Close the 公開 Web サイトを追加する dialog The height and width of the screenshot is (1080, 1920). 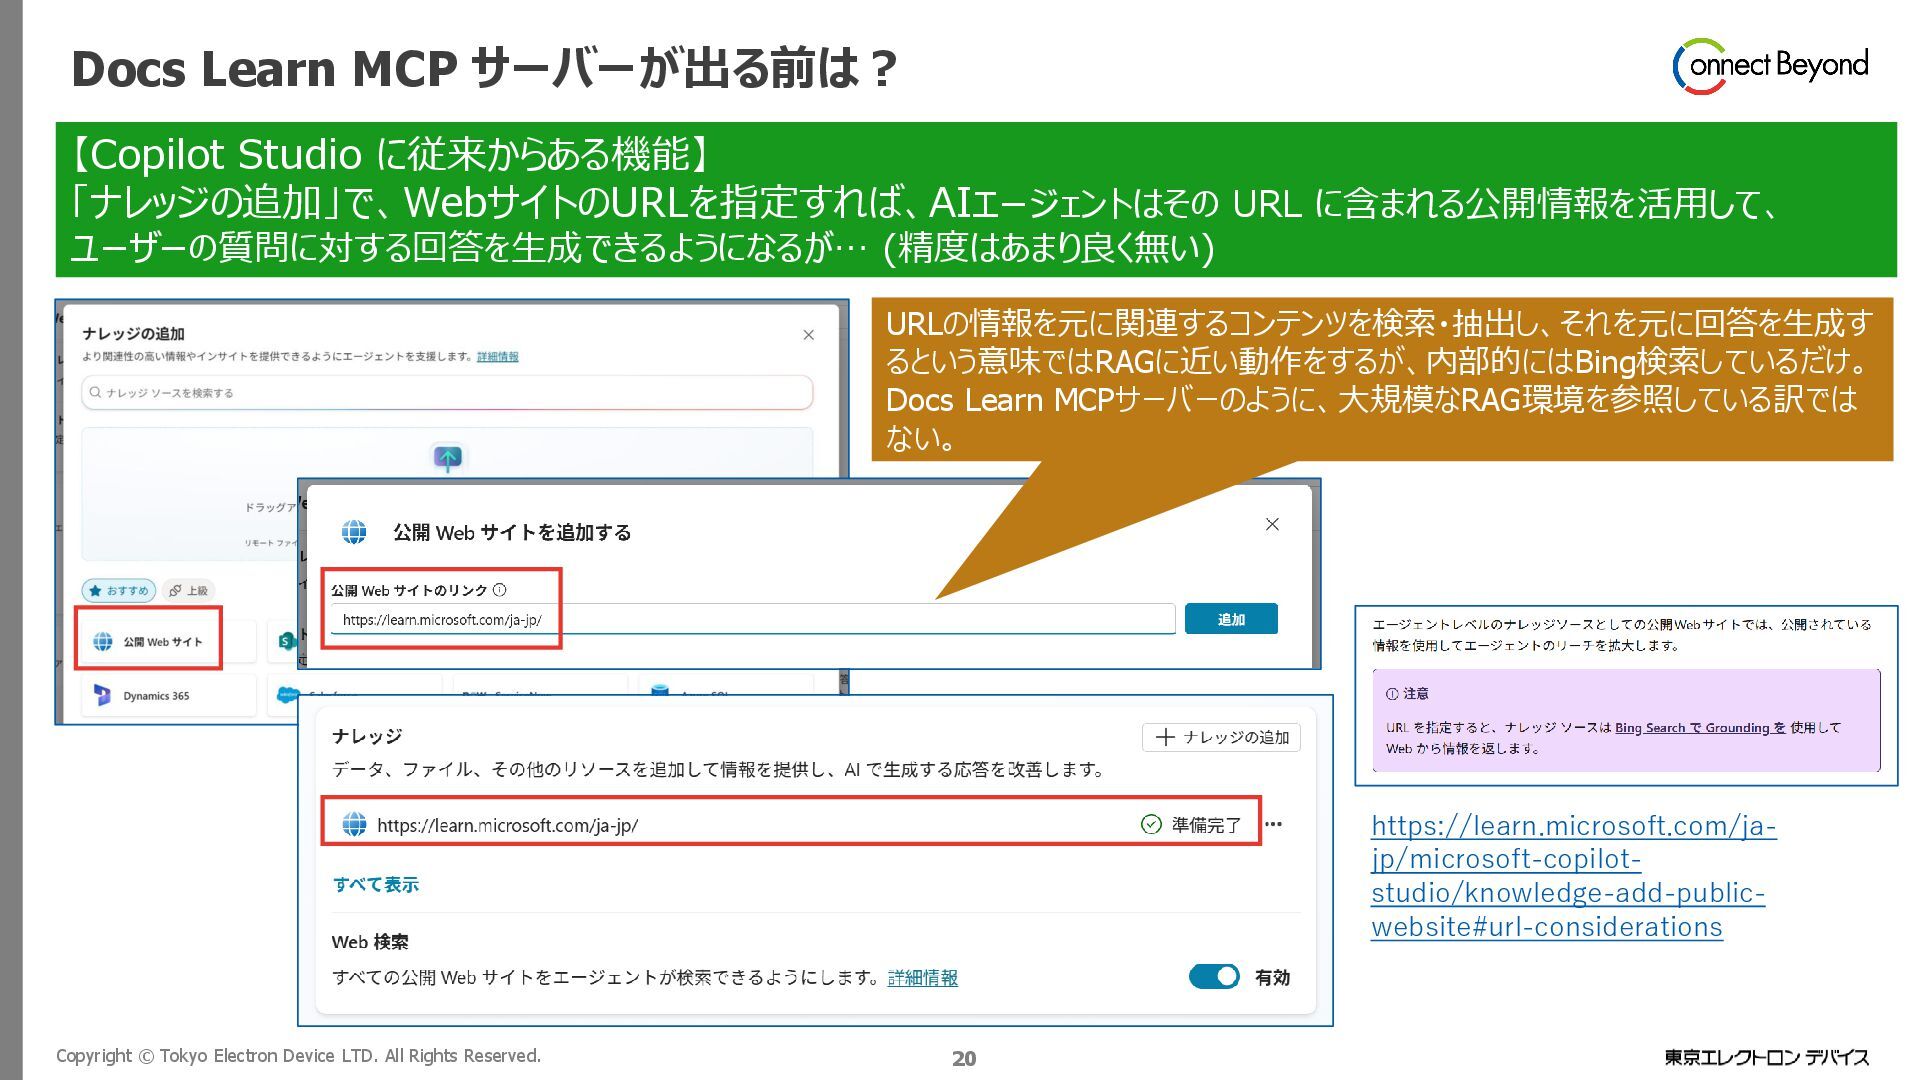[1272, 524]
